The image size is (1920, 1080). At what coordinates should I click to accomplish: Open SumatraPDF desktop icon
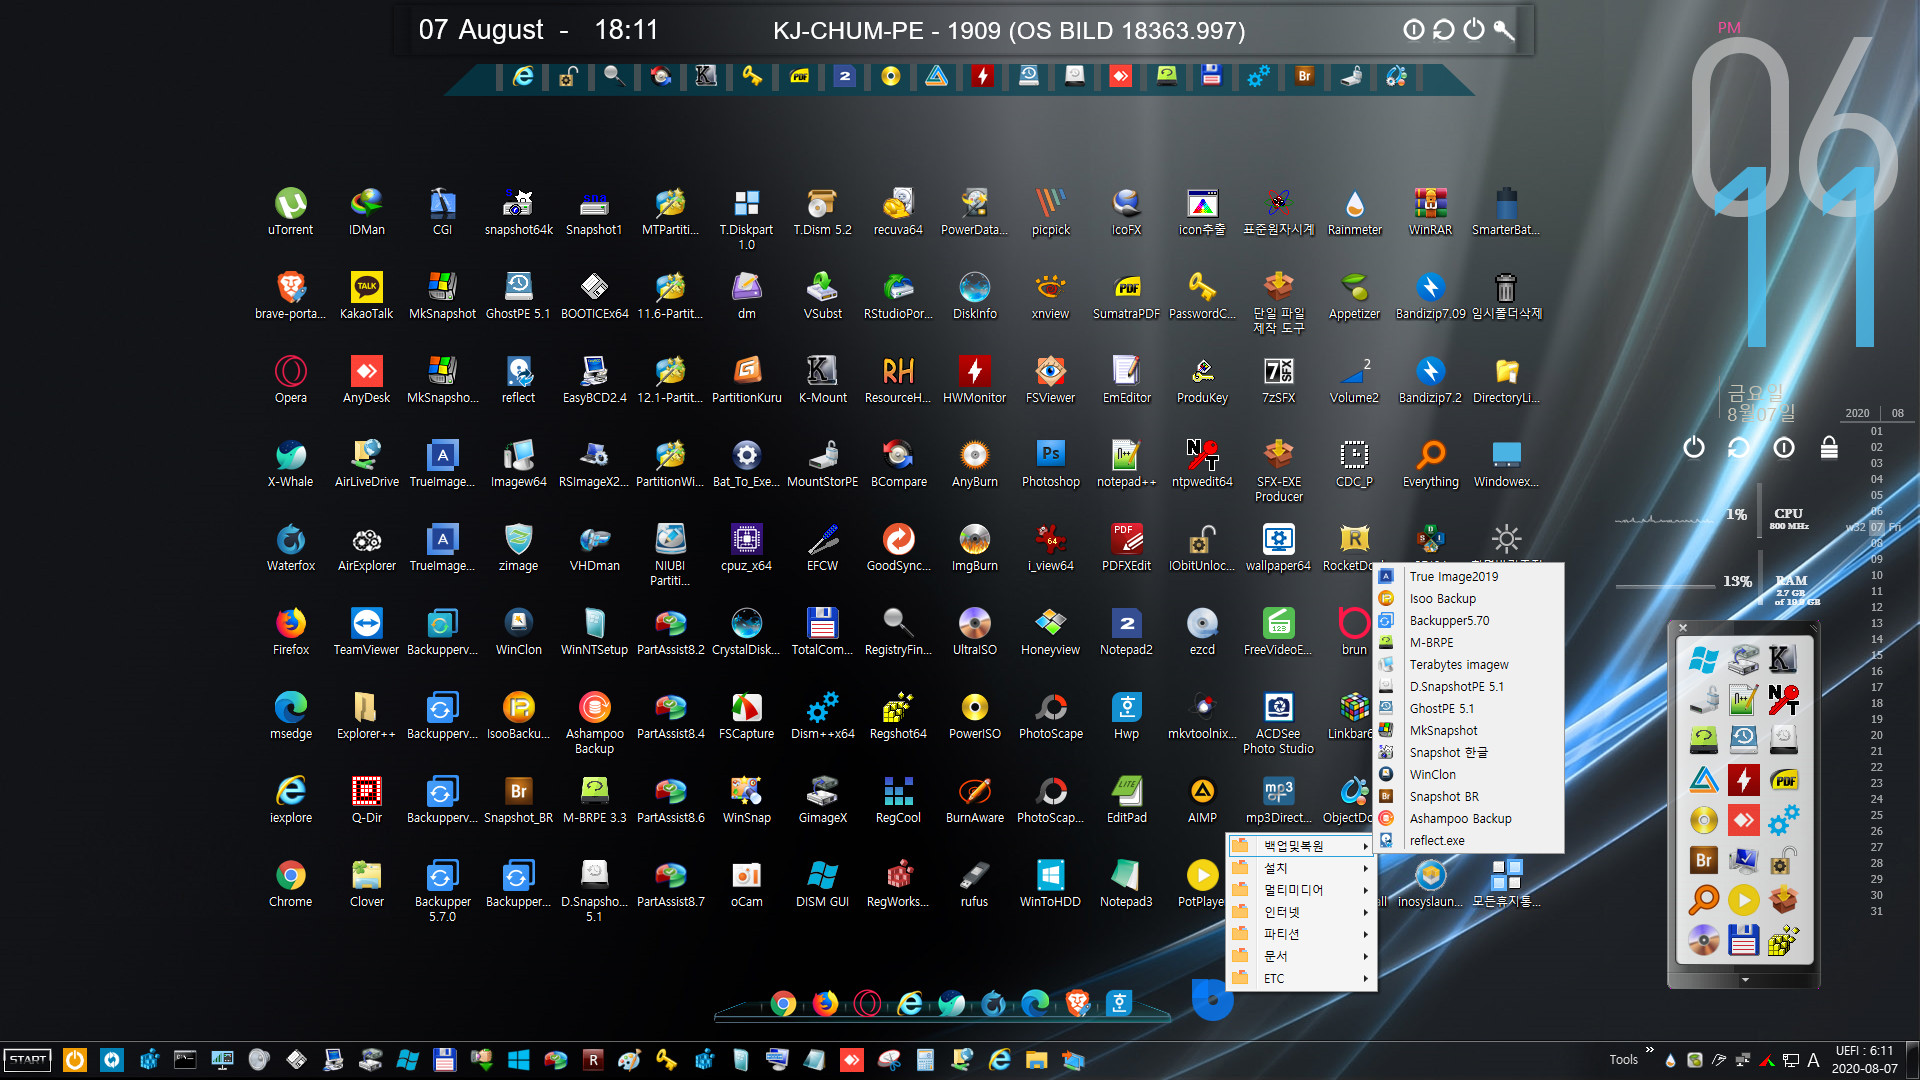pyautogui.click(x=1126, y=295)
